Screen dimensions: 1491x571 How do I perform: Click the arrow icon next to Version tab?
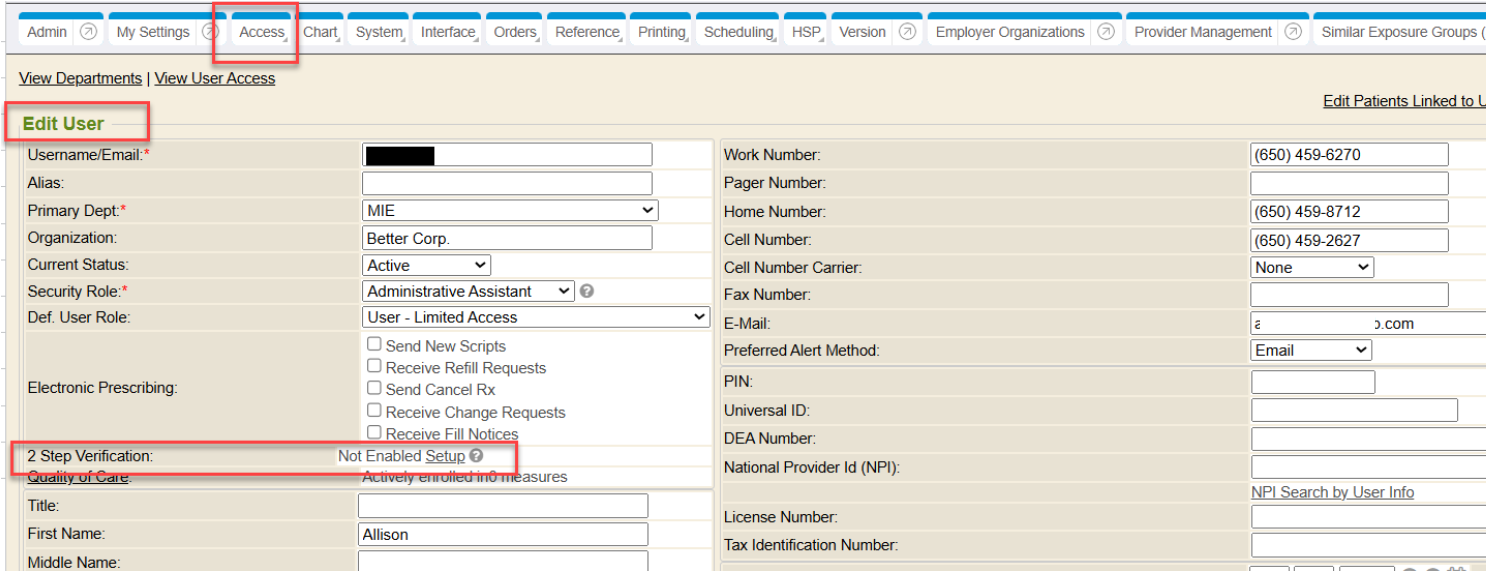coord(907,32)
